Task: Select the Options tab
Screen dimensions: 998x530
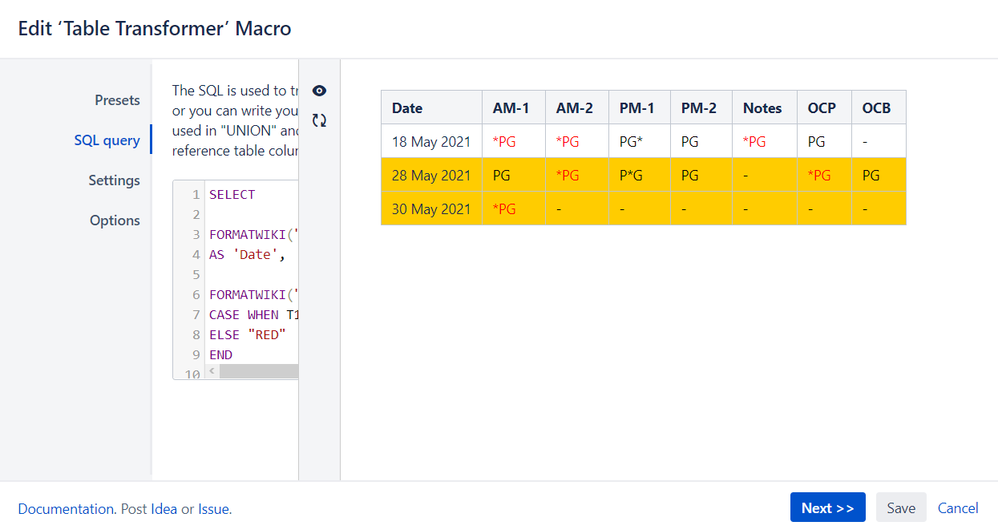Action: (115, 220)
